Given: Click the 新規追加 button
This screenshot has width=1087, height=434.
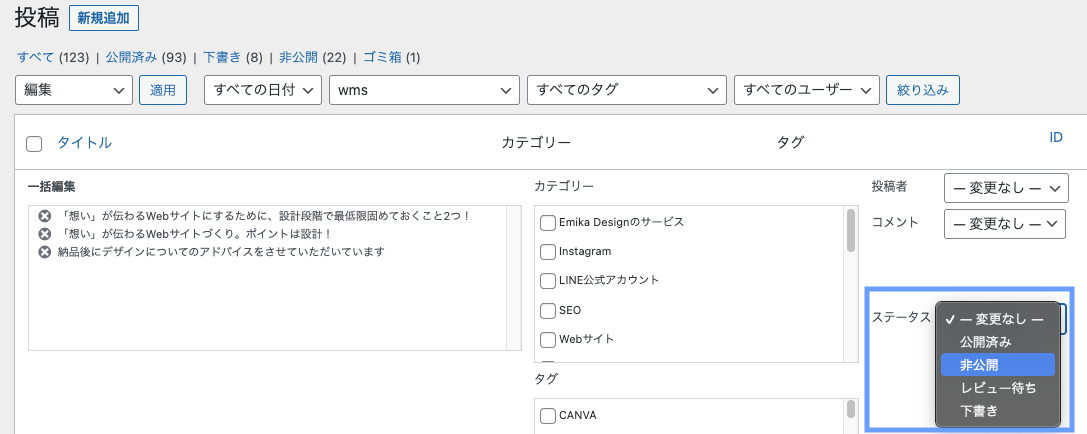Looking at the screenshot, I should tap(104, 18).
